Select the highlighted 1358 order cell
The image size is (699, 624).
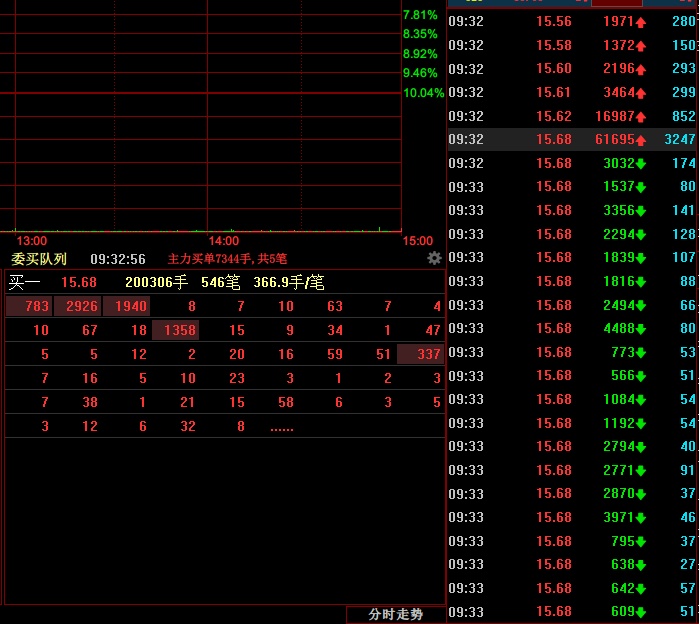click(175, 330)
